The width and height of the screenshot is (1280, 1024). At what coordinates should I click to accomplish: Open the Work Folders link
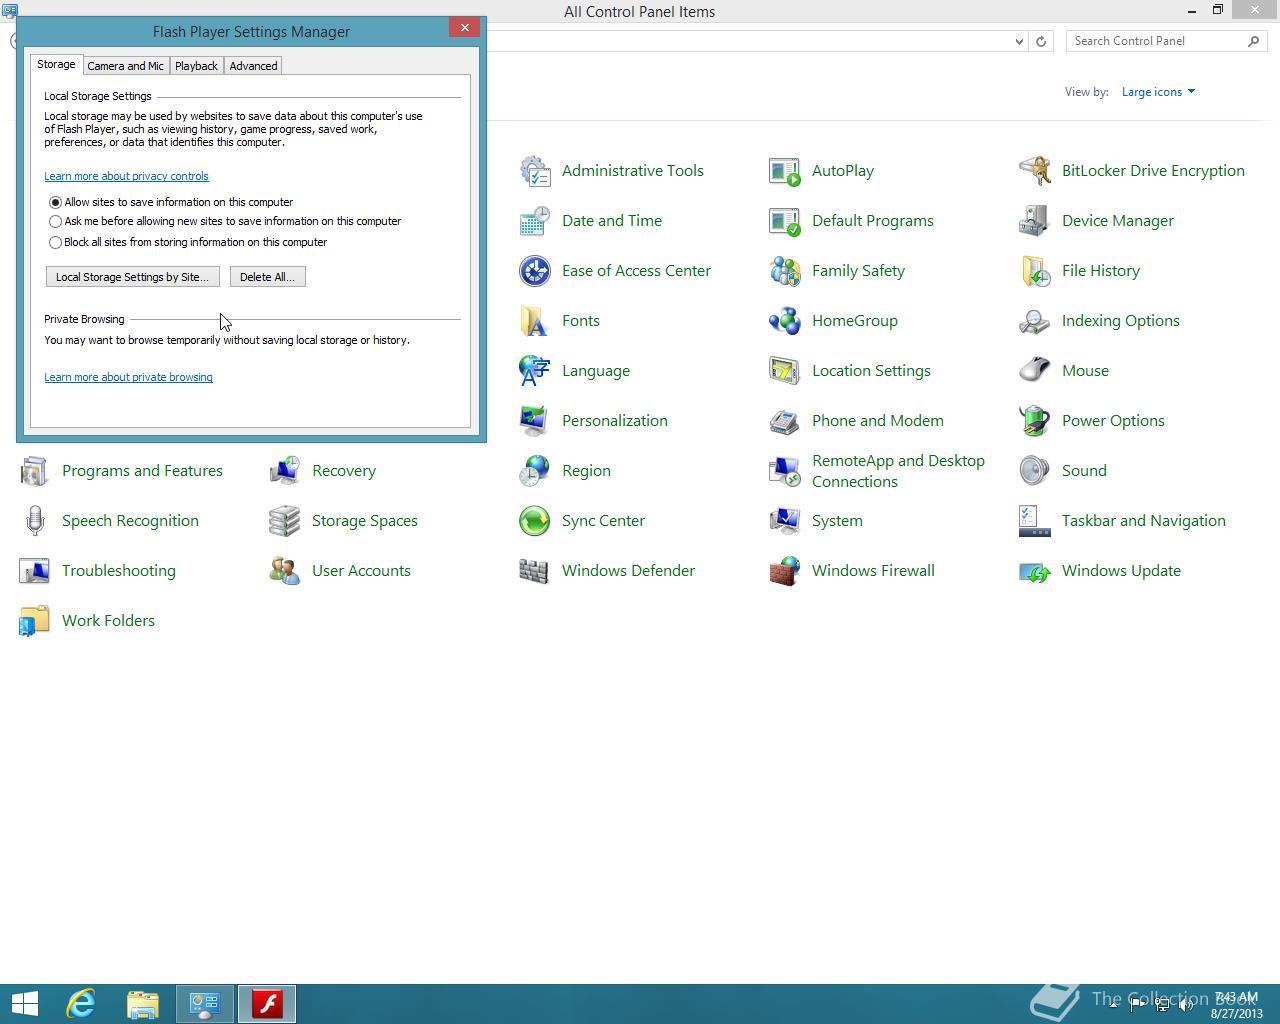click(x=108, y=621)
